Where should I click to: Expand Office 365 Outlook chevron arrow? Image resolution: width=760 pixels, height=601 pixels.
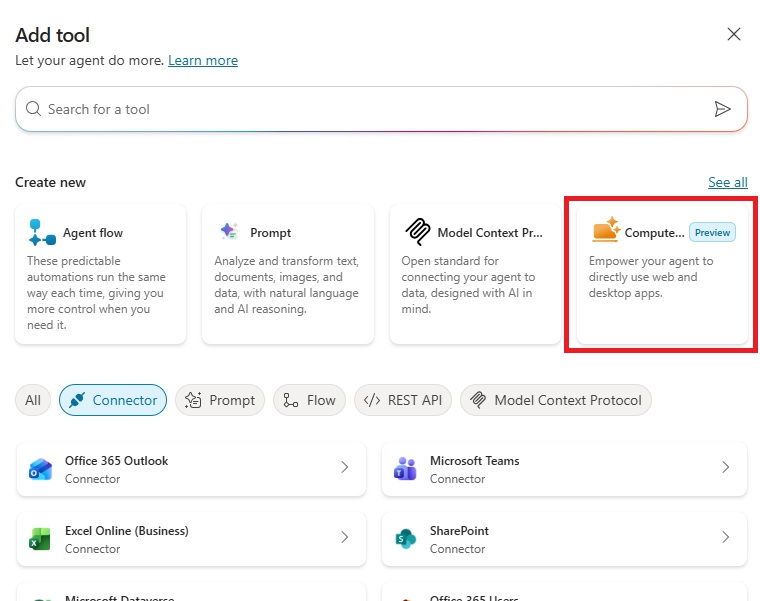click(x=344, y=467)
